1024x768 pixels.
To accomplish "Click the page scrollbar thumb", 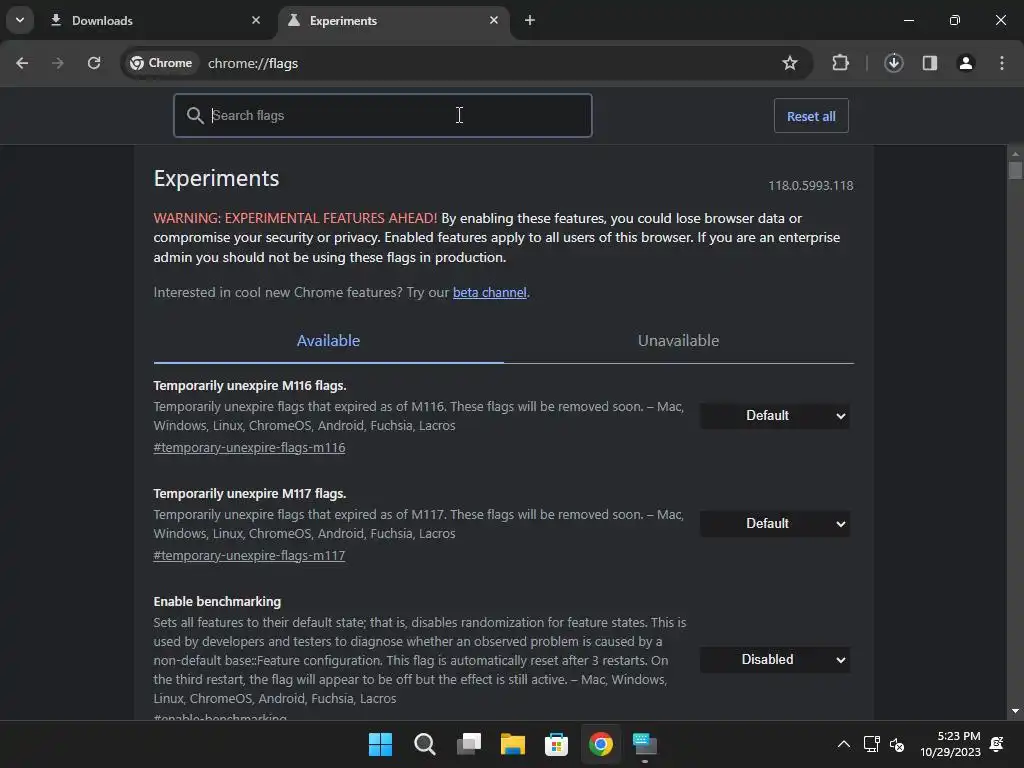I will pyautogui.click(x=1015, y=170).
